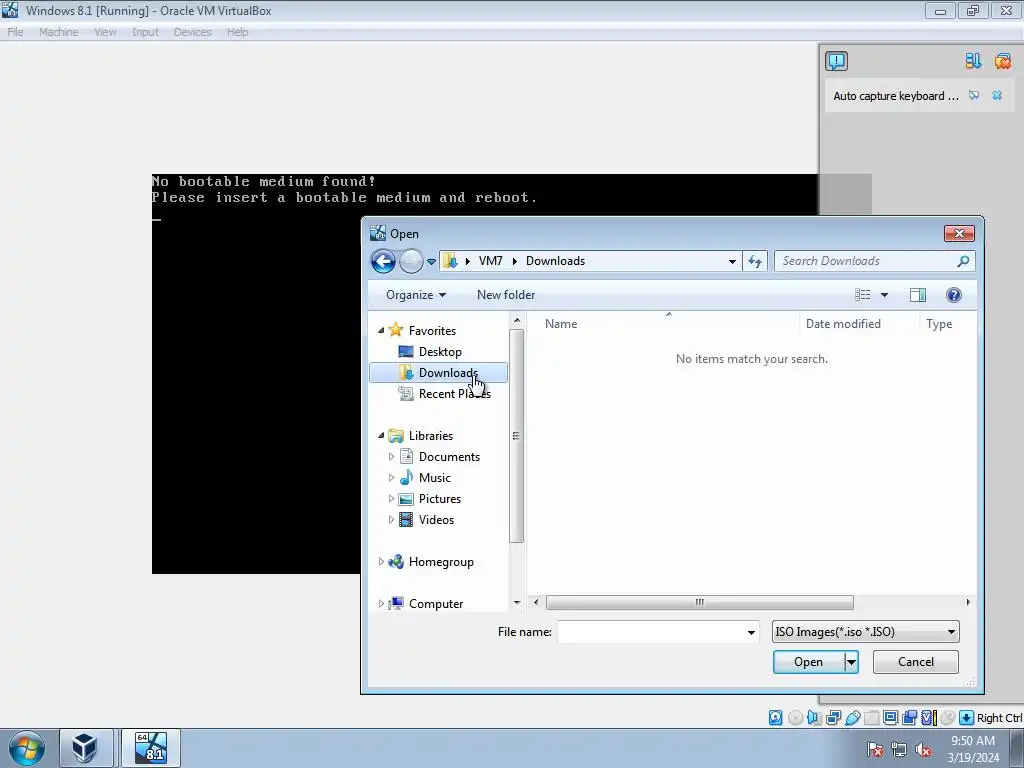The width and height of the screenshot is (1024, 768).
Task: Go back in Open dialog
Action: coord(383,261)
